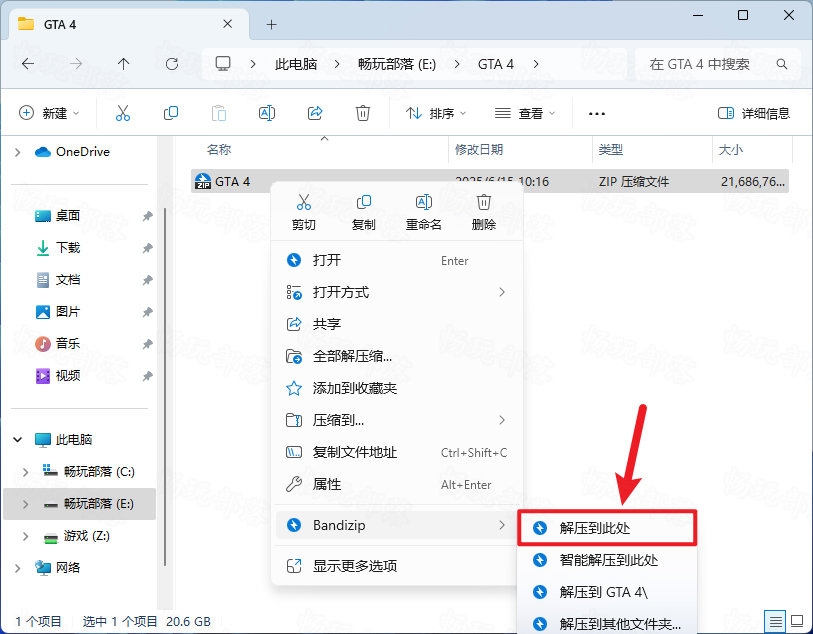The width and height of the screenshot is (813, 634).
Task: Click the search magnifier icon
Action: click(x=782, y=64)
